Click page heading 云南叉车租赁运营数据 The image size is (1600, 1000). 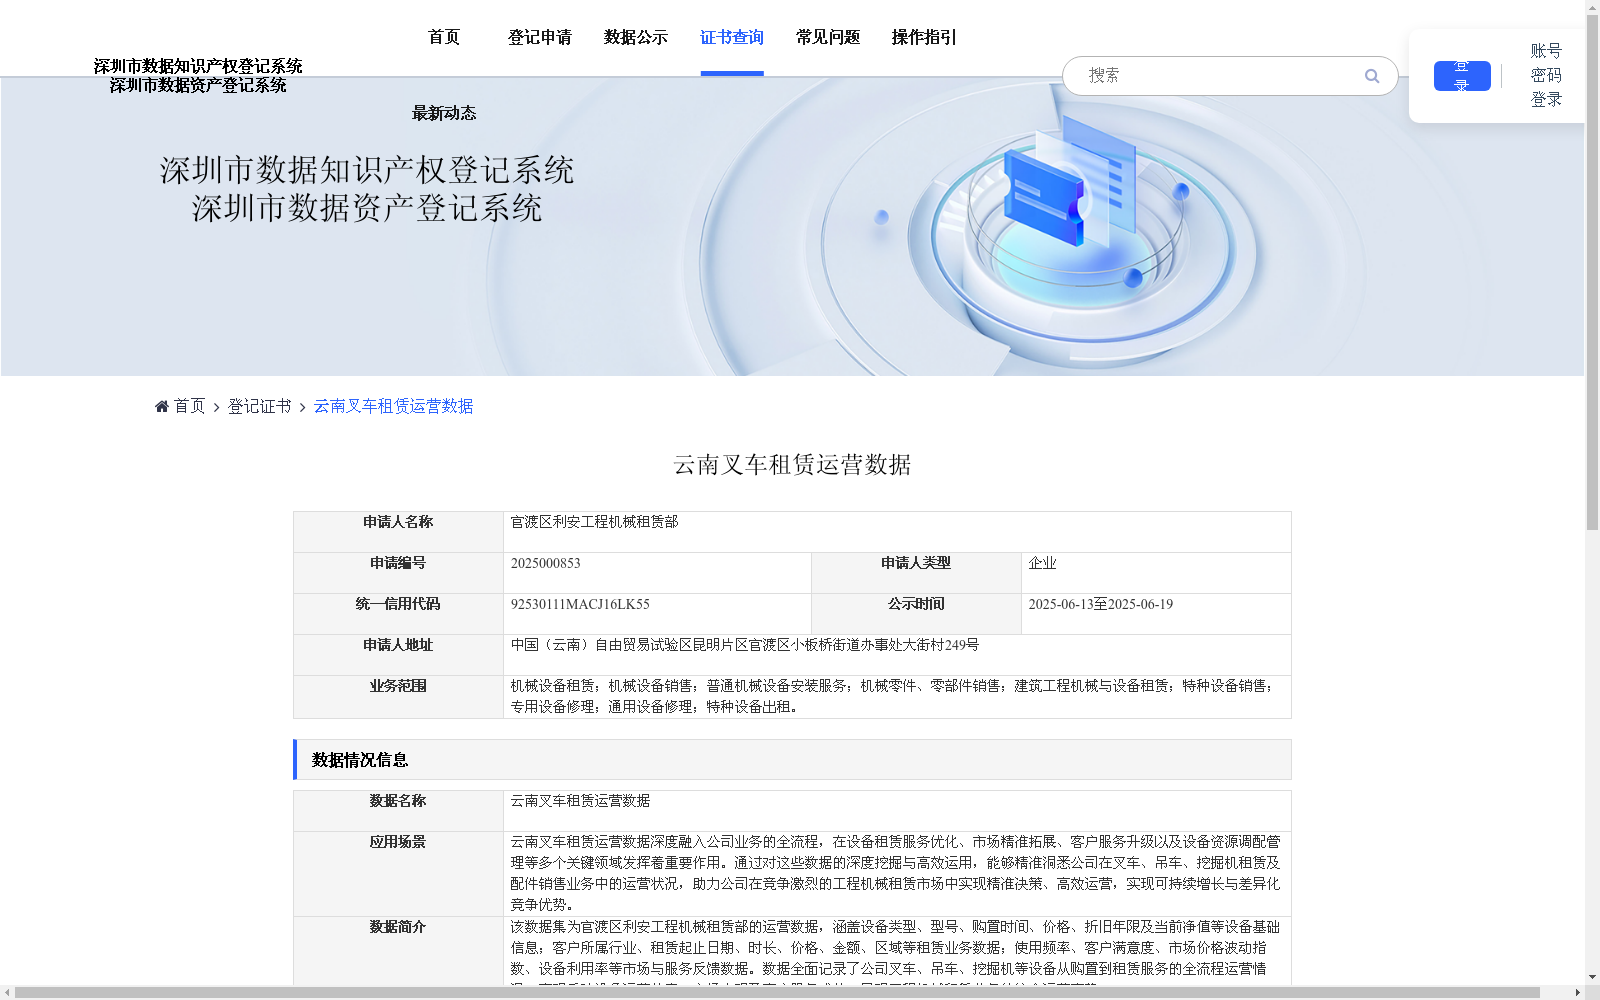click(792, 465)
